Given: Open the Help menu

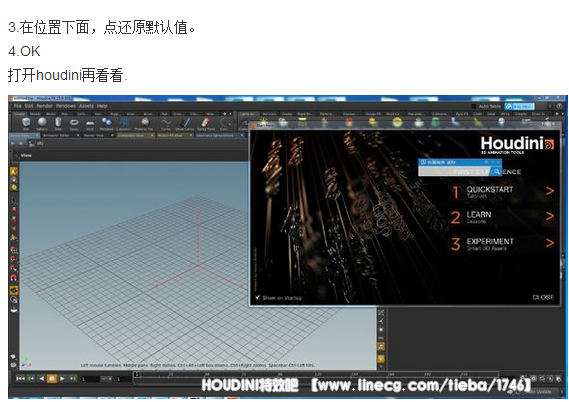Looking at the screenshot, I should point(102,106).
